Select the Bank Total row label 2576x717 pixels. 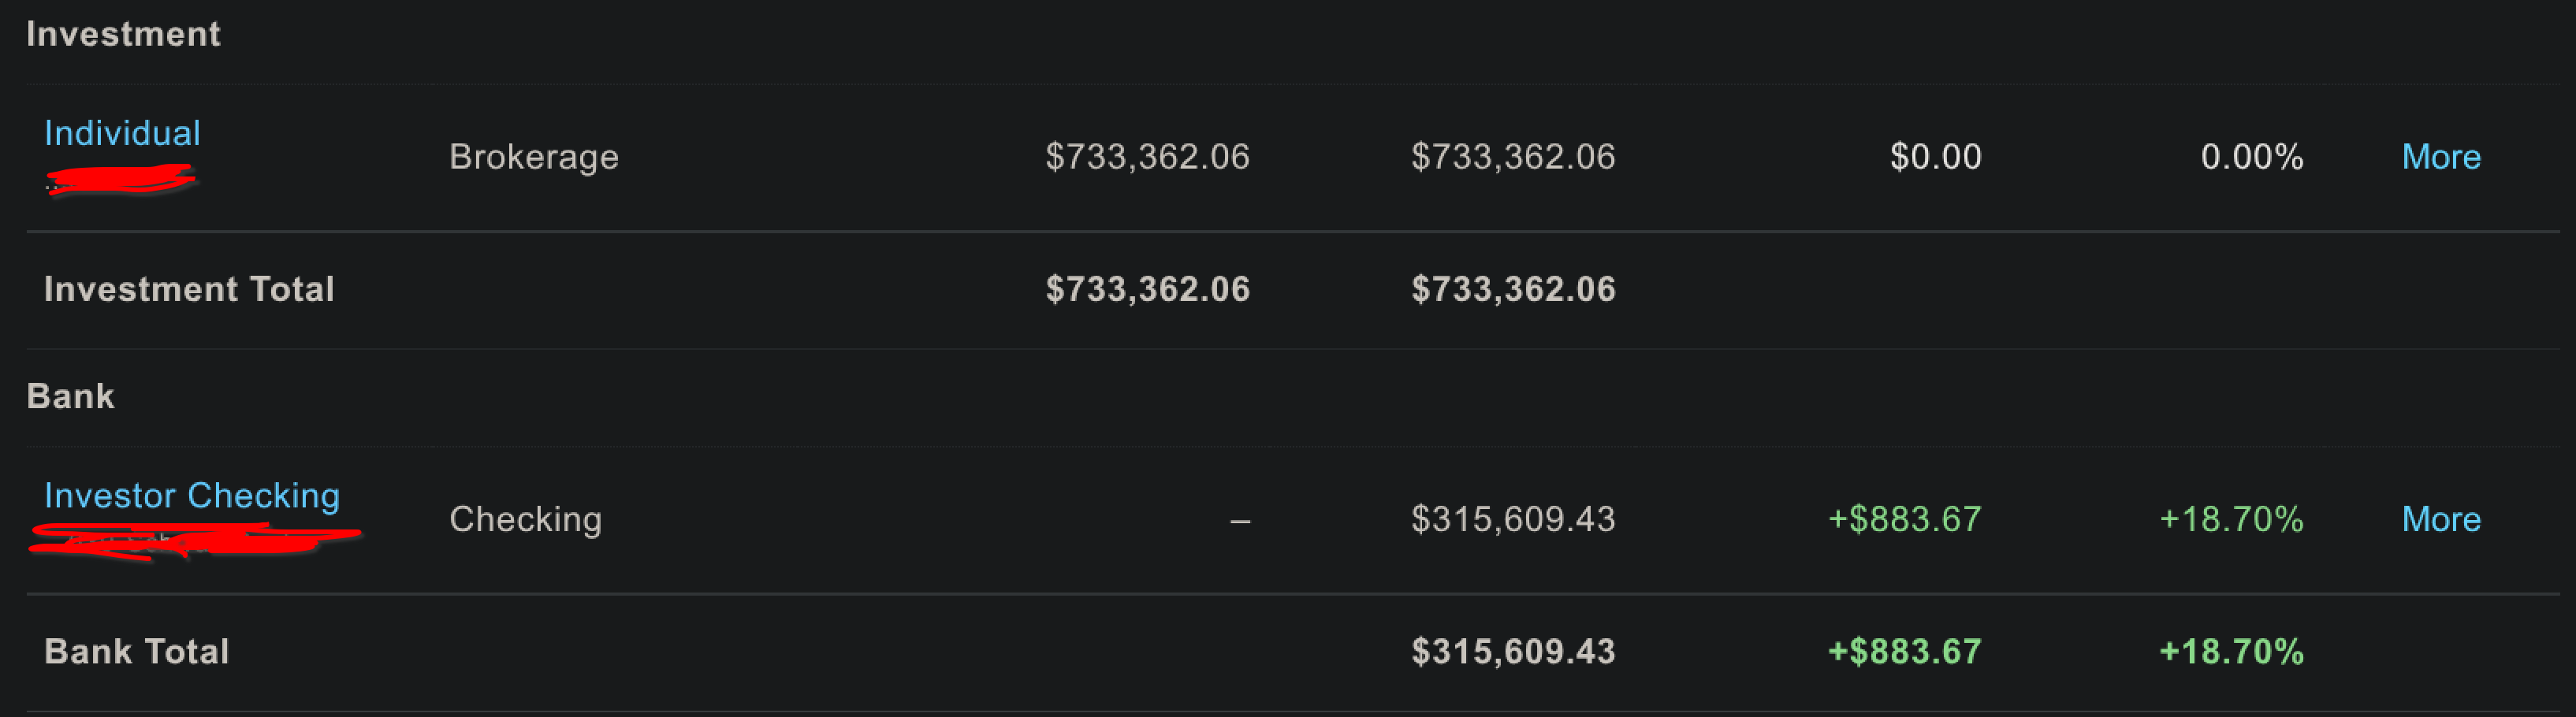[137, 651]
